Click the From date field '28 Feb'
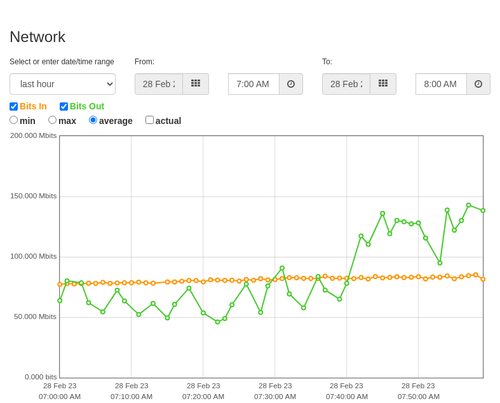The height and width of the screenshot is (403, 500). point(159,84)
